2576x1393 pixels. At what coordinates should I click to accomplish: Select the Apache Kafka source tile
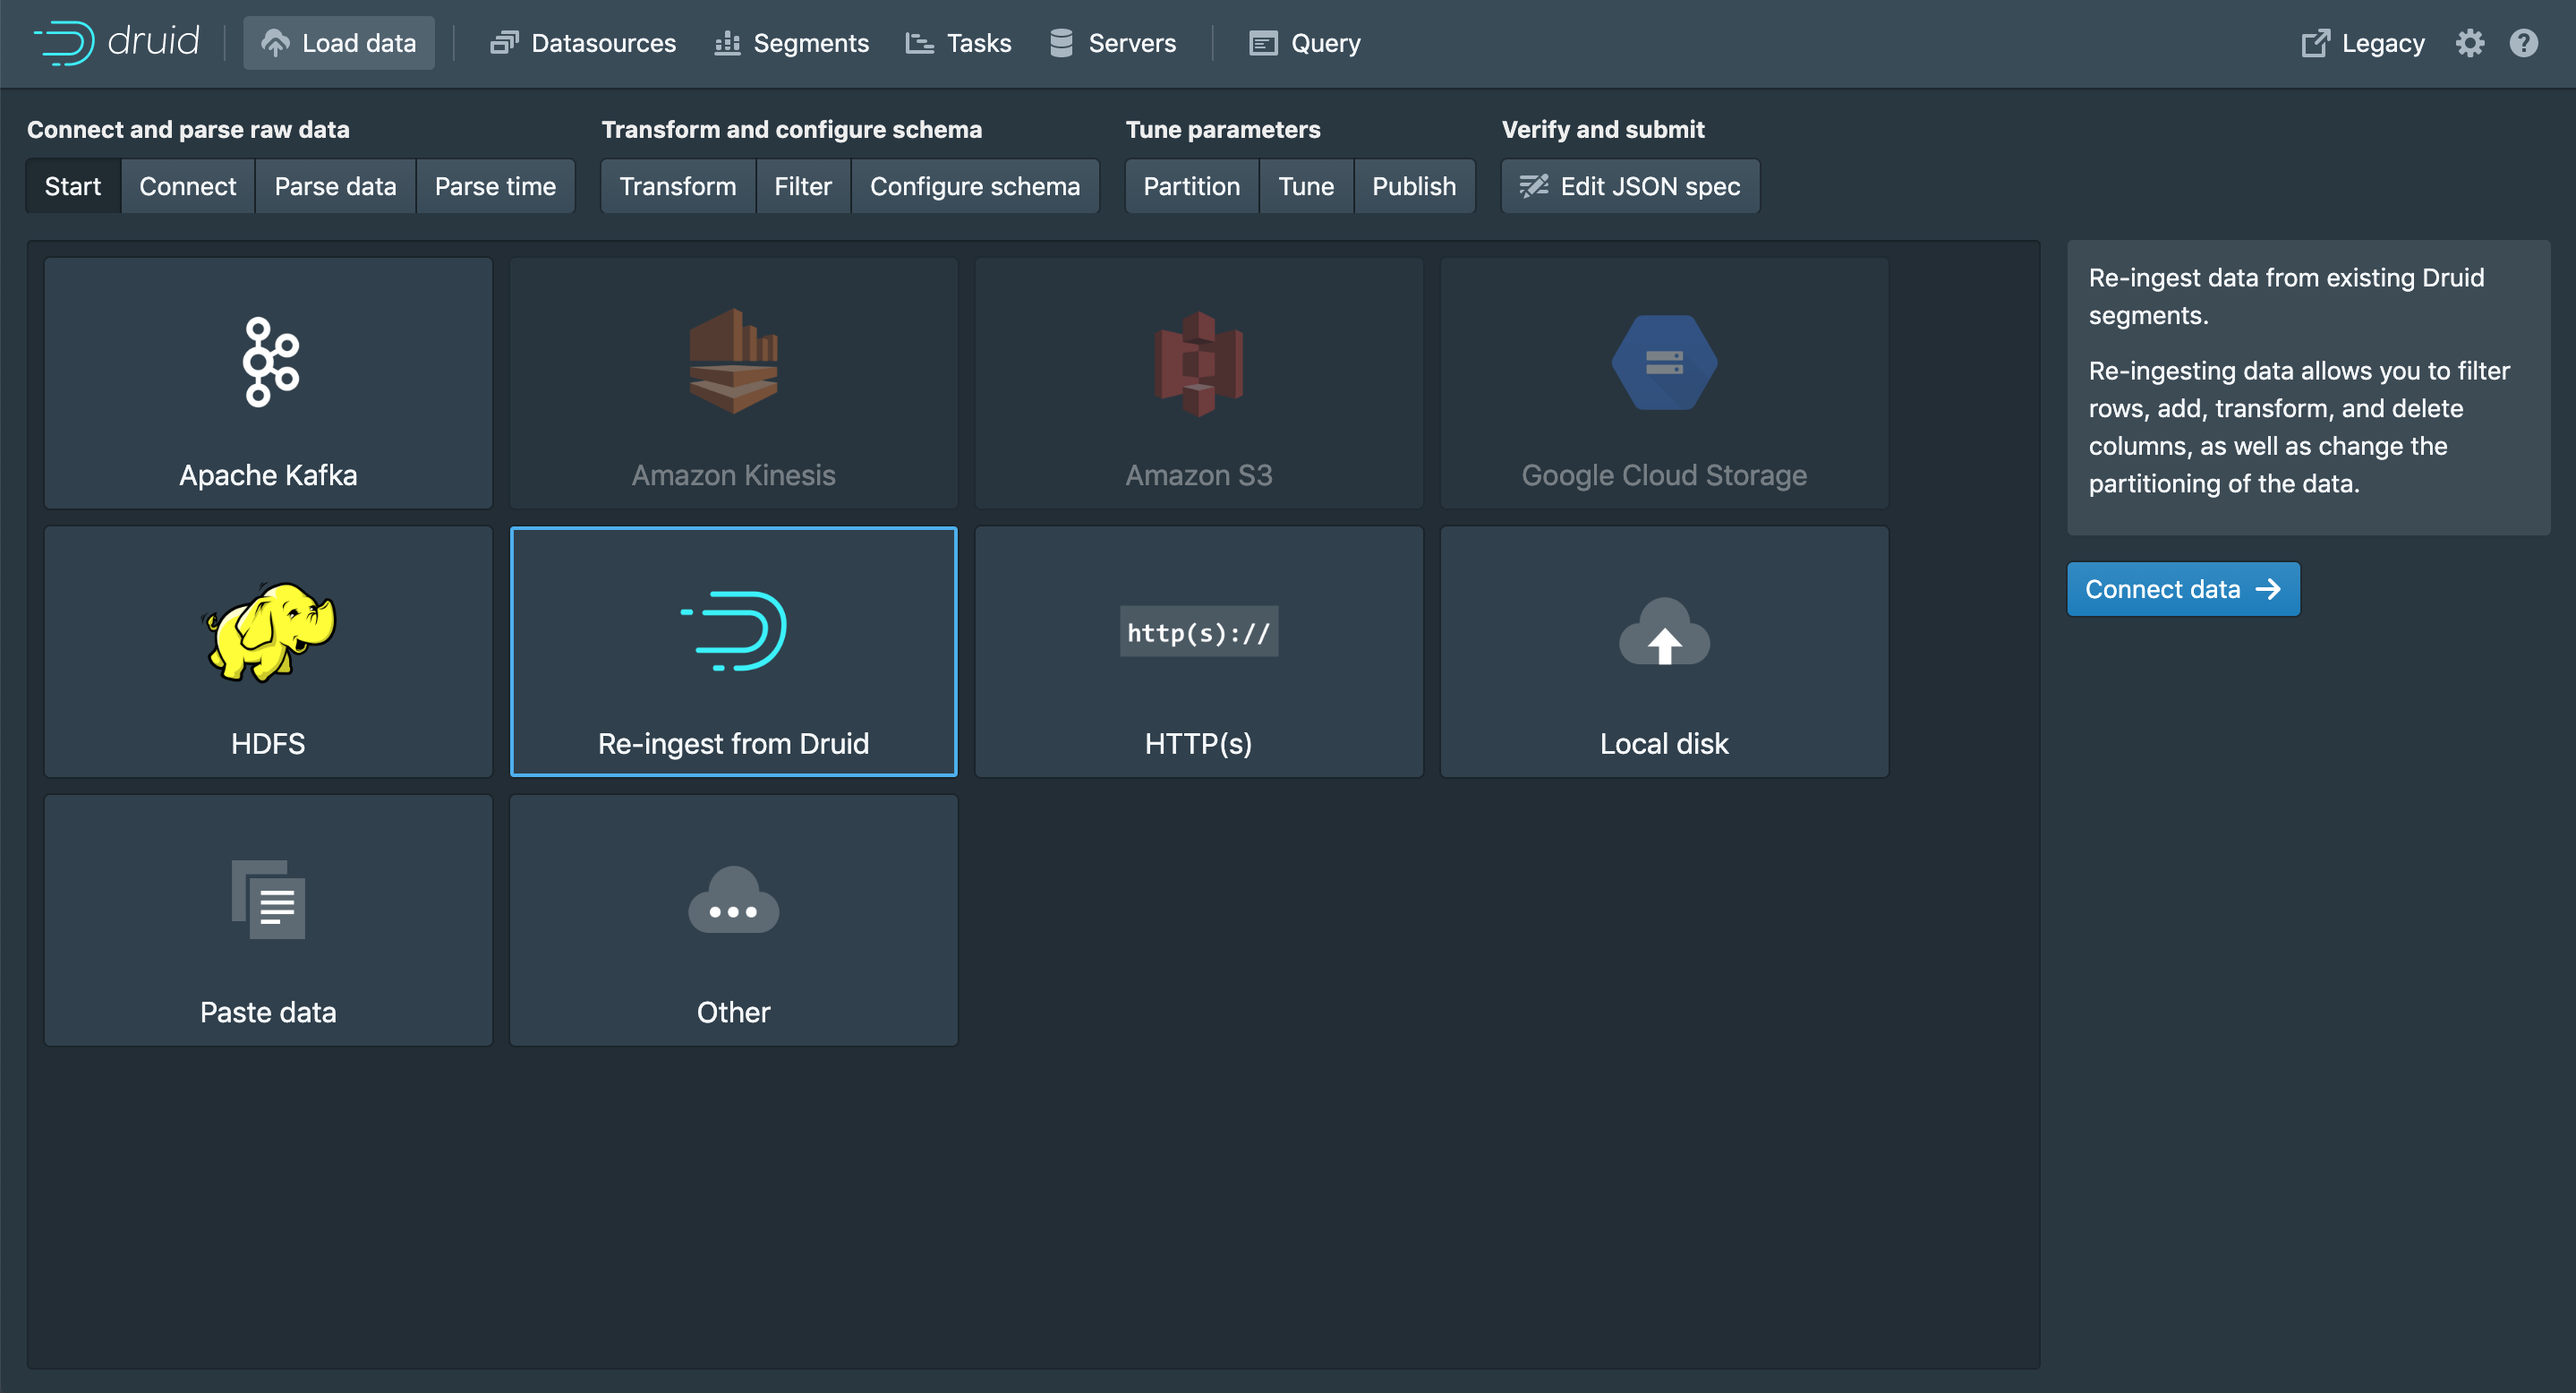pyautogui.click(x=268, y=383)
